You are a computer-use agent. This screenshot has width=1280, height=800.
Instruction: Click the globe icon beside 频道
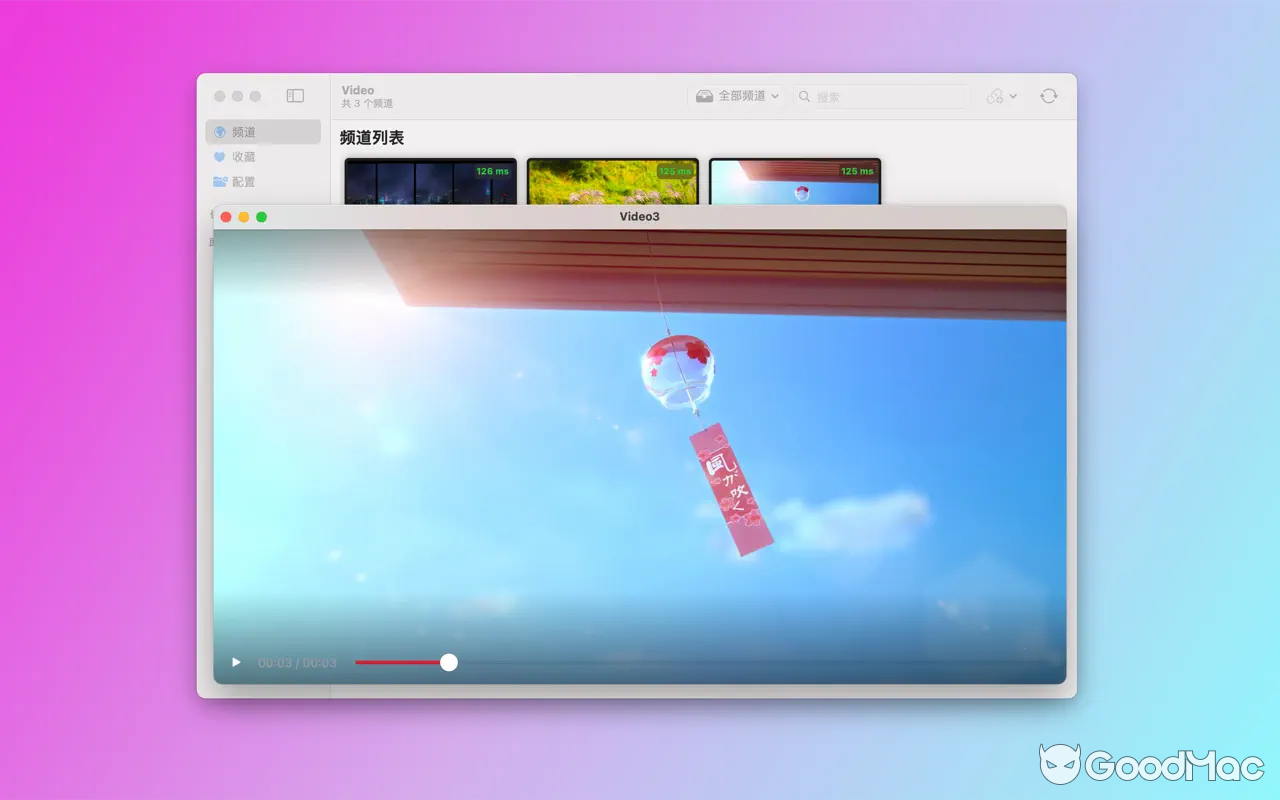coord(219,131)
